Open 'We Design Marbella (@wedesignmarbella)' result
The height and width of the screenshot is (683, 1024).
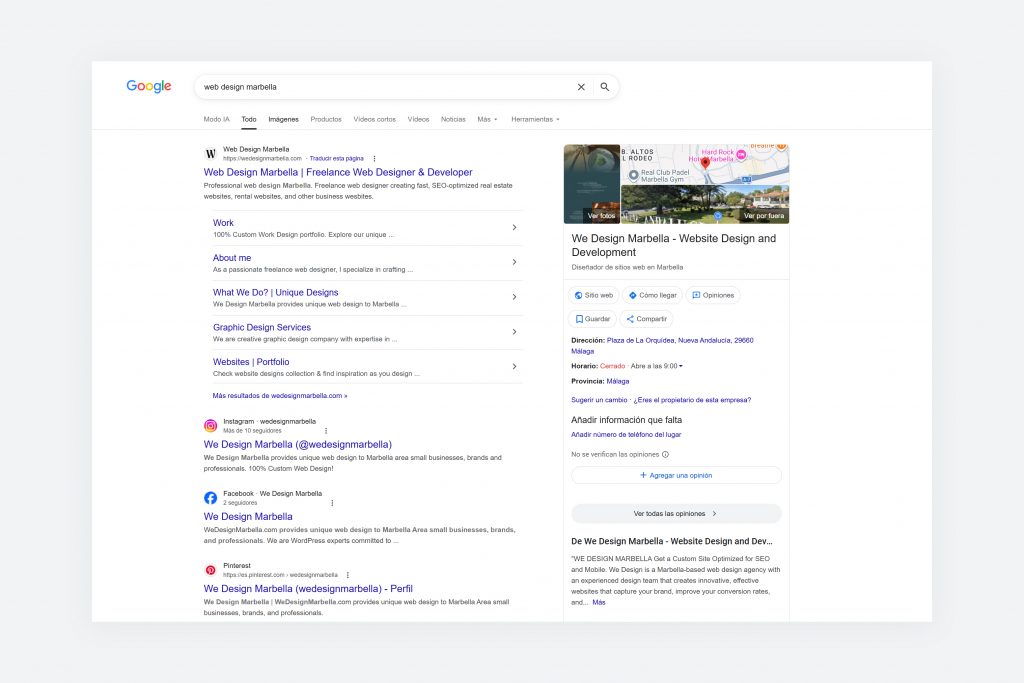click(298, 445)
